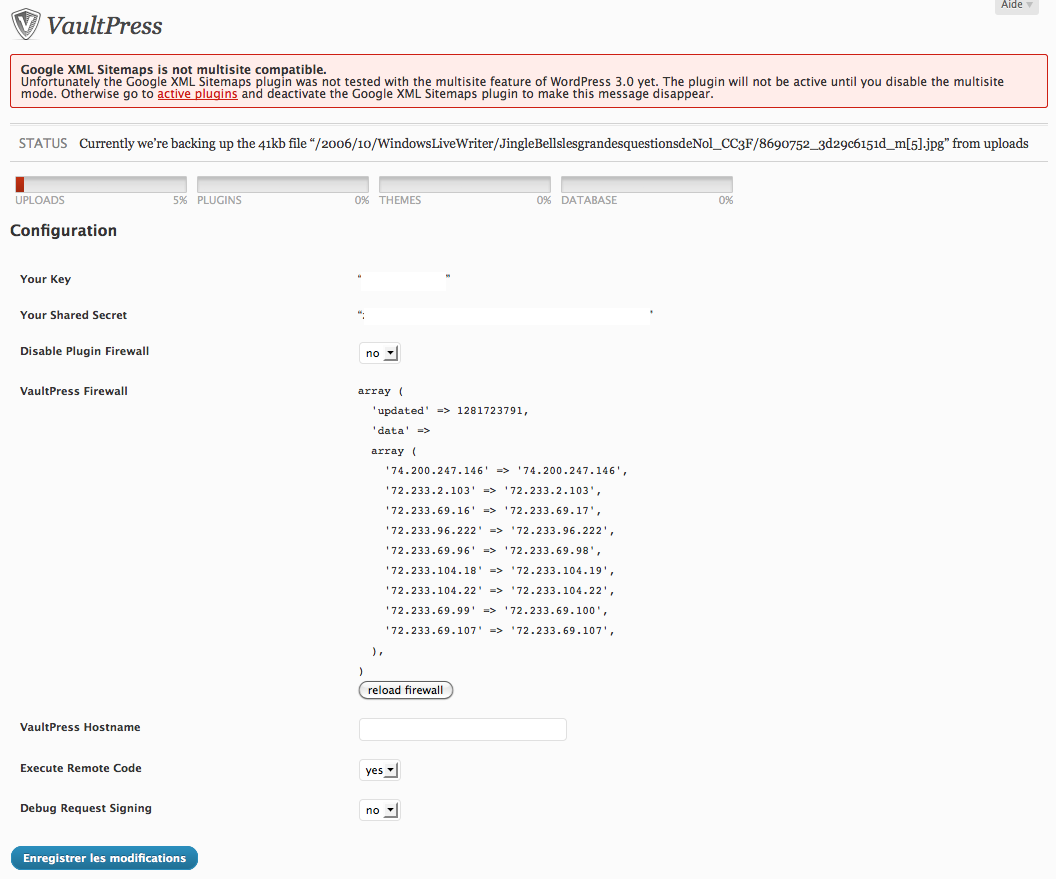Click the Execute Remote Code label

(x=81, y=768)
